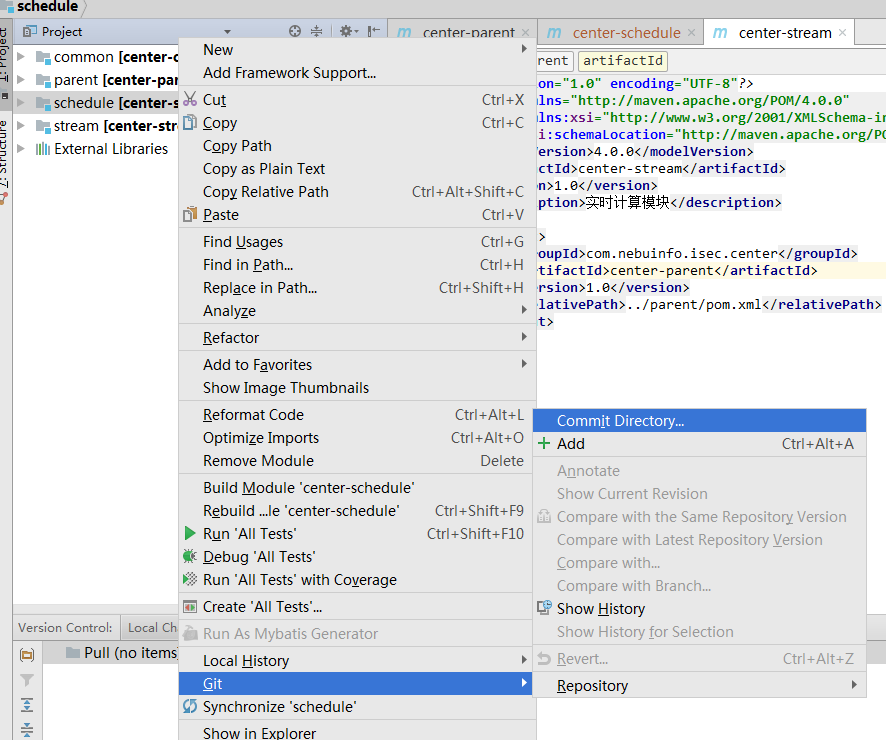Click the Revert arrow icon in Git submenu
This screenshot has width=886, height=740.
(544, 658)
